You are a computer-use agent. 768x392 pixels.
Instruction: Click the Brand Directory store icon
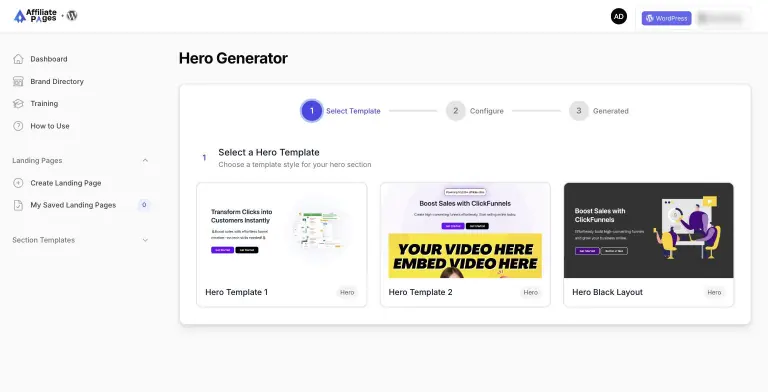[x=18, y=81]
